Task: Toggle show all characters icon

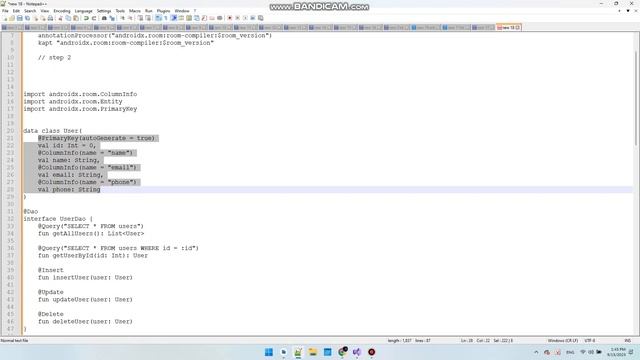Action: (165, 18)
